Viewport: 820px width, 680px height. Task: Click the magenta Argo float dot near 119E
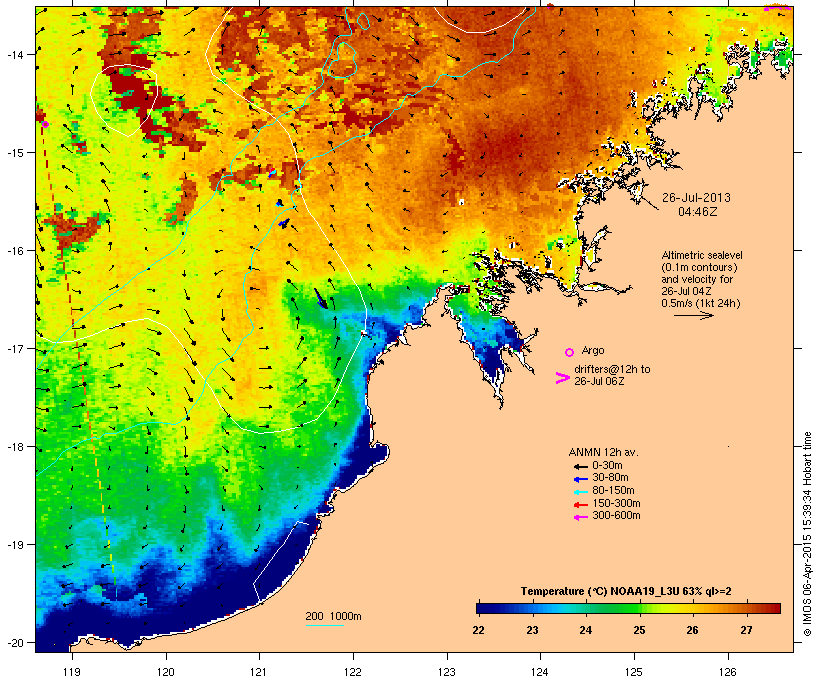click(45, 124)
